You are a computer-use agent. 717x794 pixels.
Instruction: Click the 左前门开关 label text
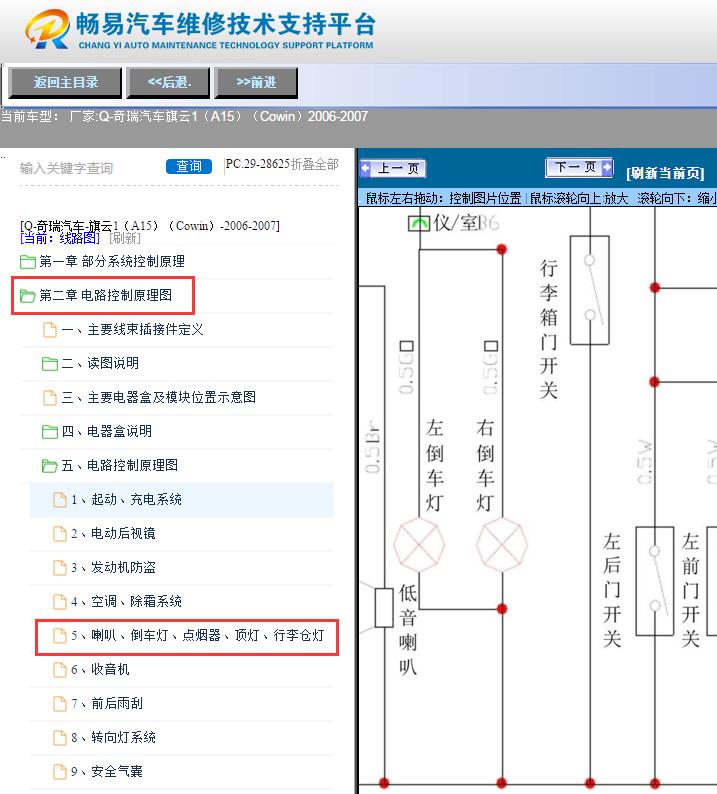point(691,590)
